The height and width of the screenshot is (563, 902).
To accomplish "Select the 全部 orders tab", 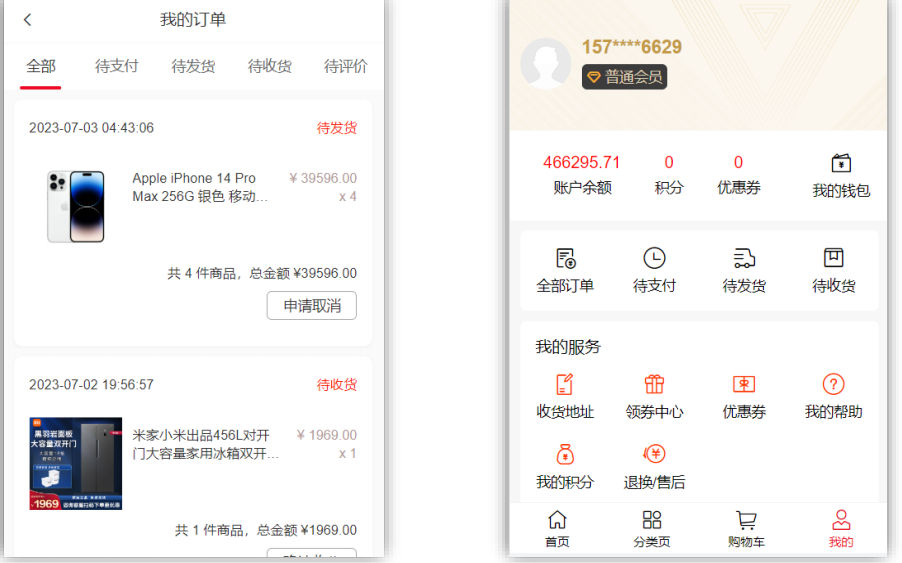I will tap(41, 66).
